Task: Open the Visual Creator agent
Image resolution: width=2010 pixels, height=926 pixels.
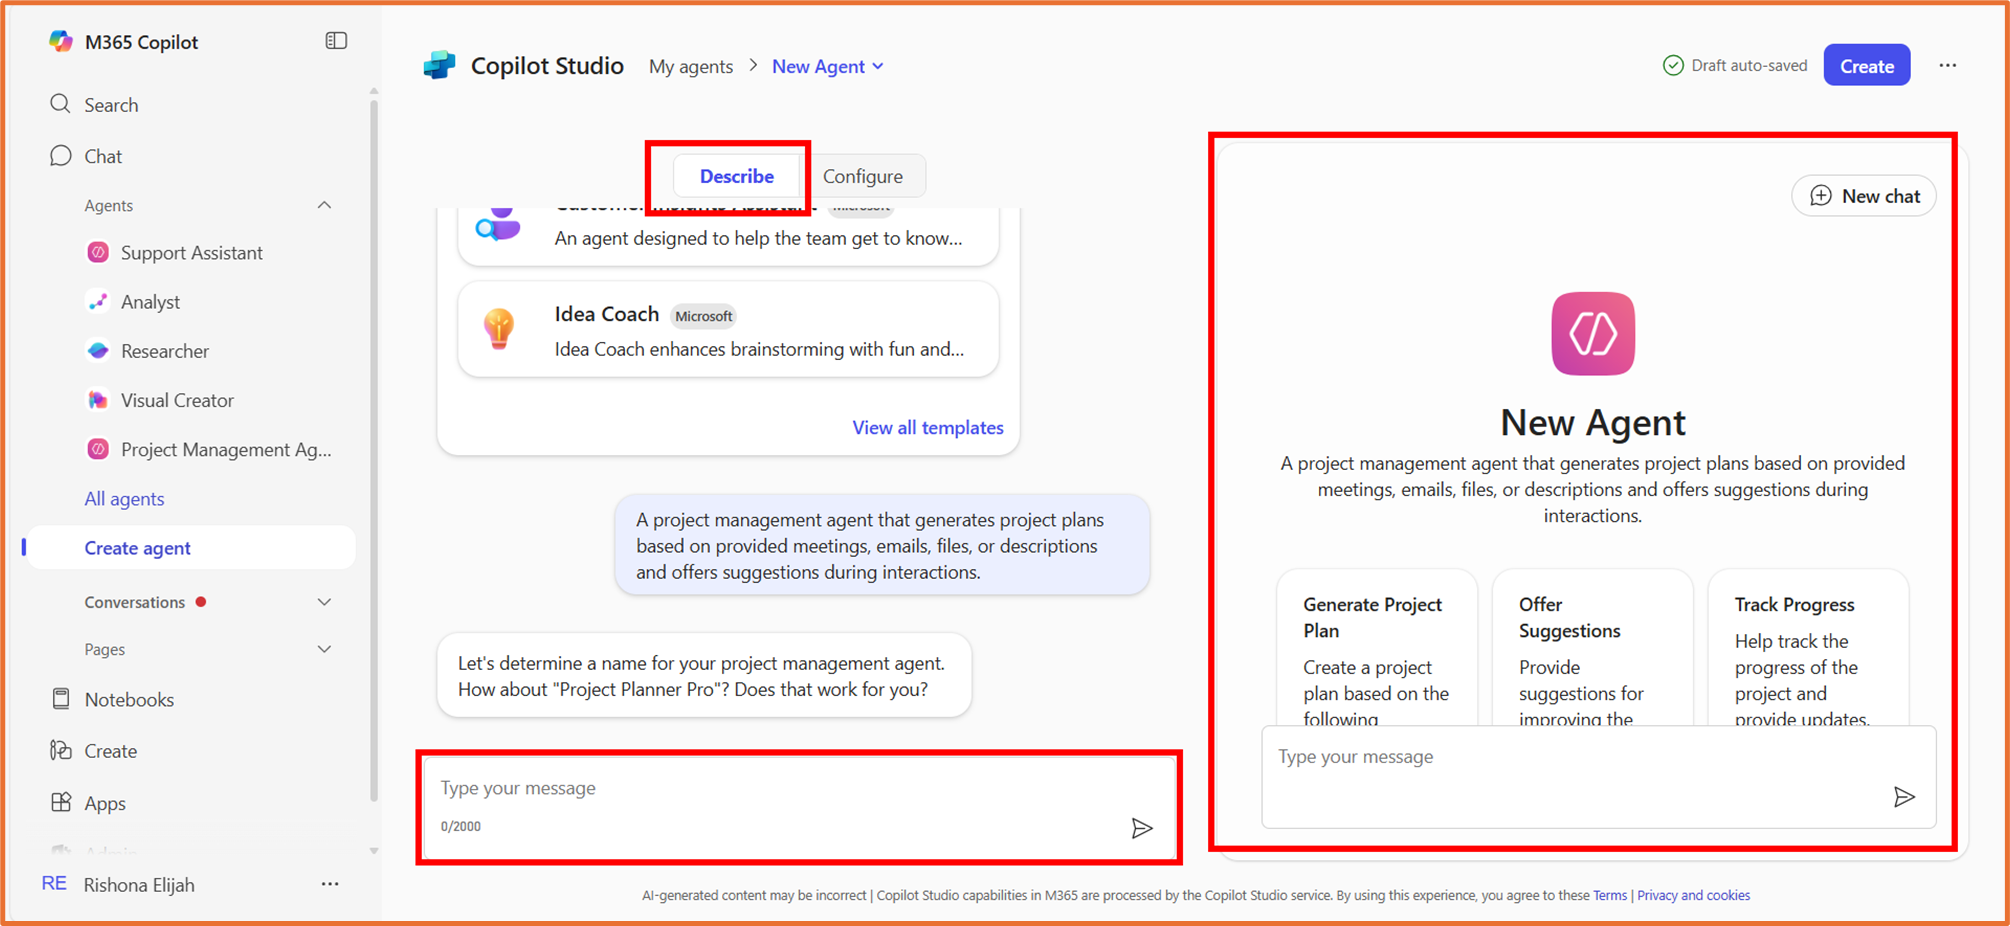Action: tap(177, 399)
